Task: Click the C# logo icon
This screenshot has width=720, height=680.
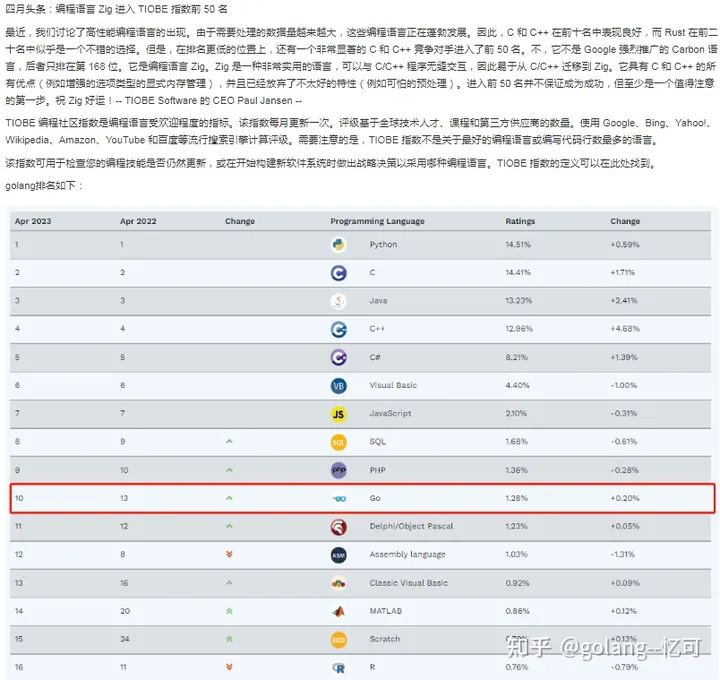Action: (x=338, y=357)
